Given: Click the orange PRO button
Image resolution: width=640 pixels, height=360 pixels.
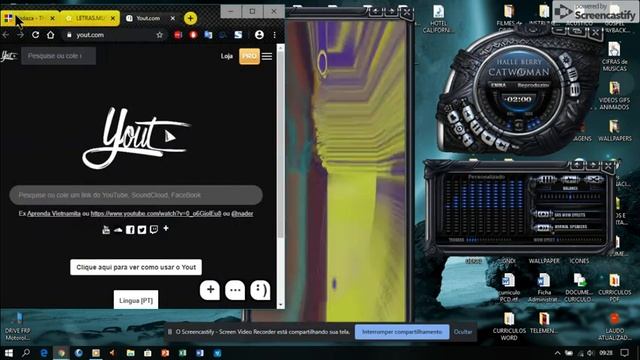Looking at the screenshot, I should pyautogui.click(x=249, y=56).
